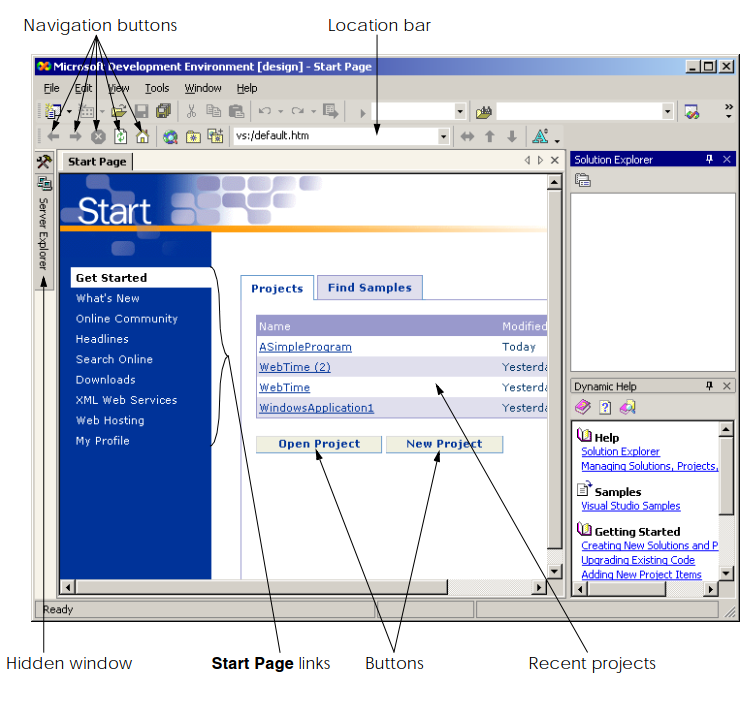Open the File menu

pyautogui.click(x=51, y=88)
